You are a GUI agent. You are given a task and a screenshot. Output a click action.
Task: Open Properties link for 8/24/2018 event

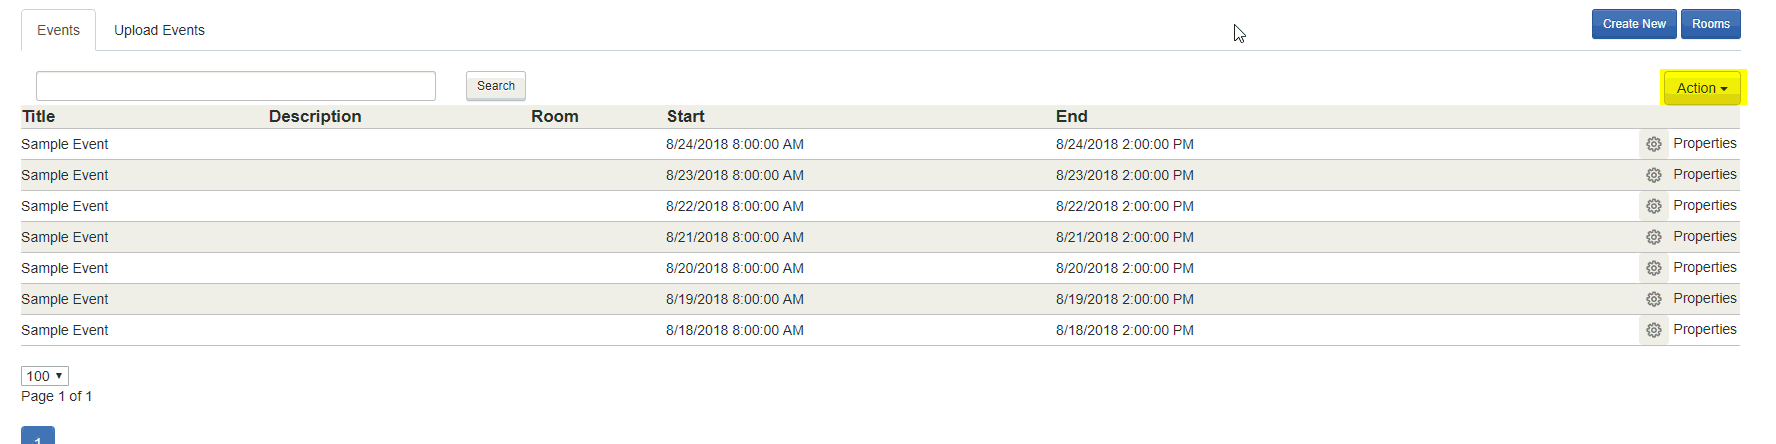pyautogui.click(x=1705, y=143)
